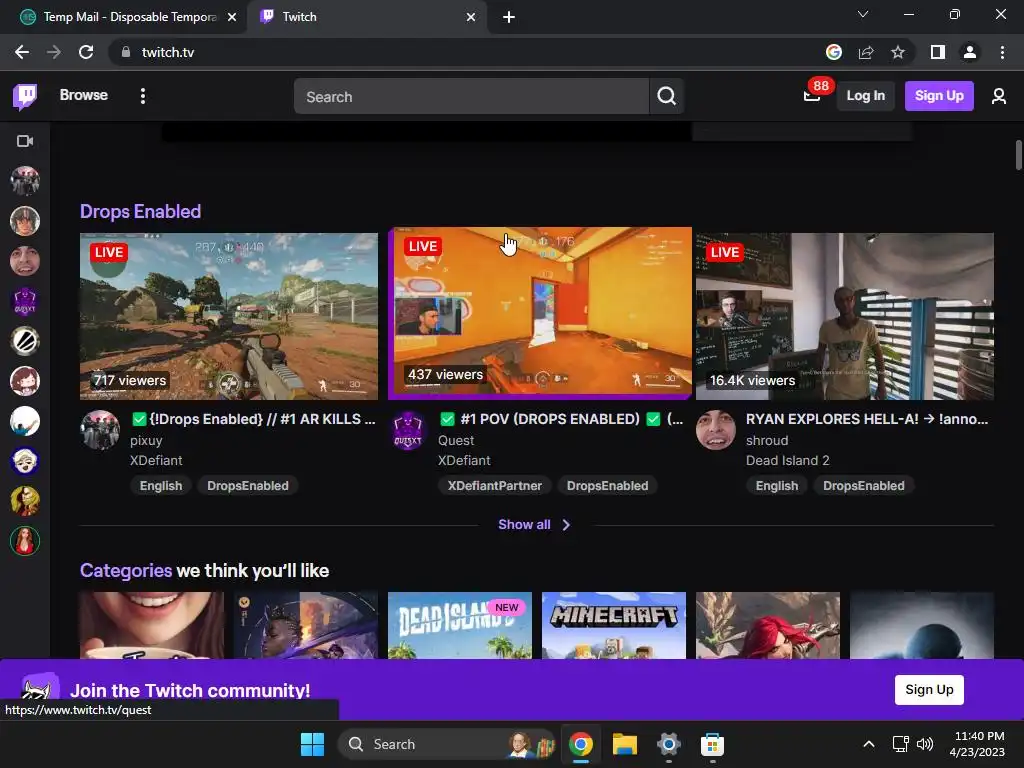This screenshot has height=768, width=1024.
Task: Show hidden system tray icons
Action: coord(869,744)
